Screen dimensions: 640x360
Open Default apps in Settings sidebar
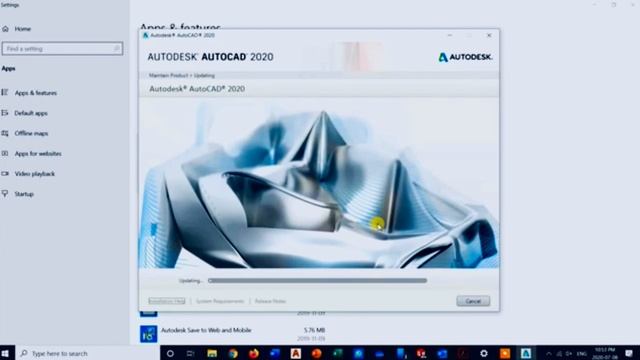(x=31, y=113)
